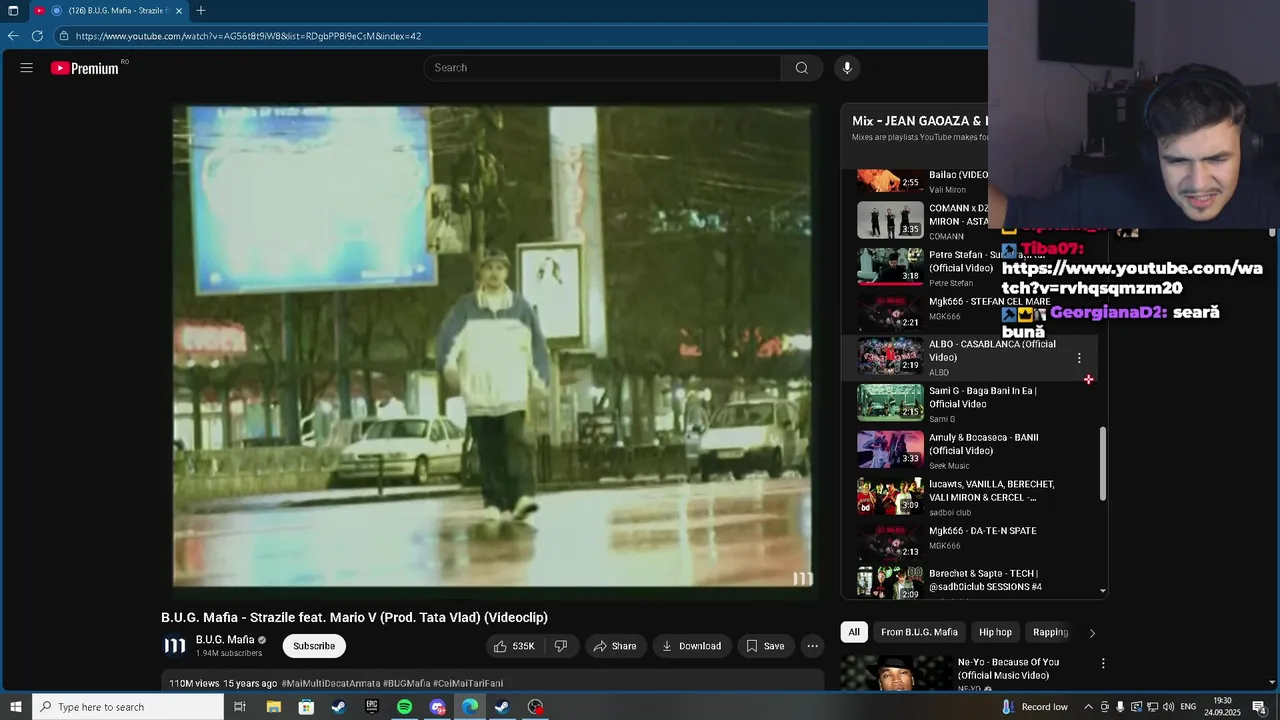This screenshot has height=720, width=1280.
Task: Open the Windows Start menu
Action: [x=13, y=707]
